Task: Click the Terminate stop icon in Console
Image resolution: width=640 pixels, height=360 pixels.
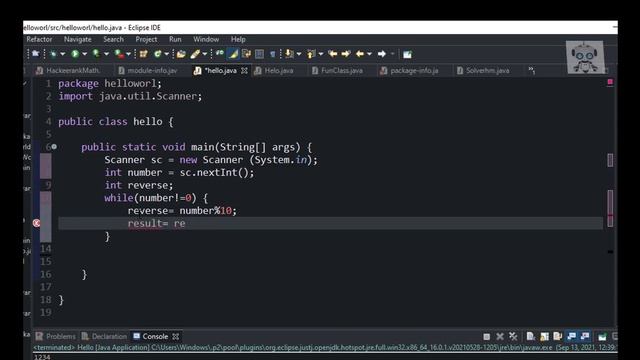Action: 487,337
